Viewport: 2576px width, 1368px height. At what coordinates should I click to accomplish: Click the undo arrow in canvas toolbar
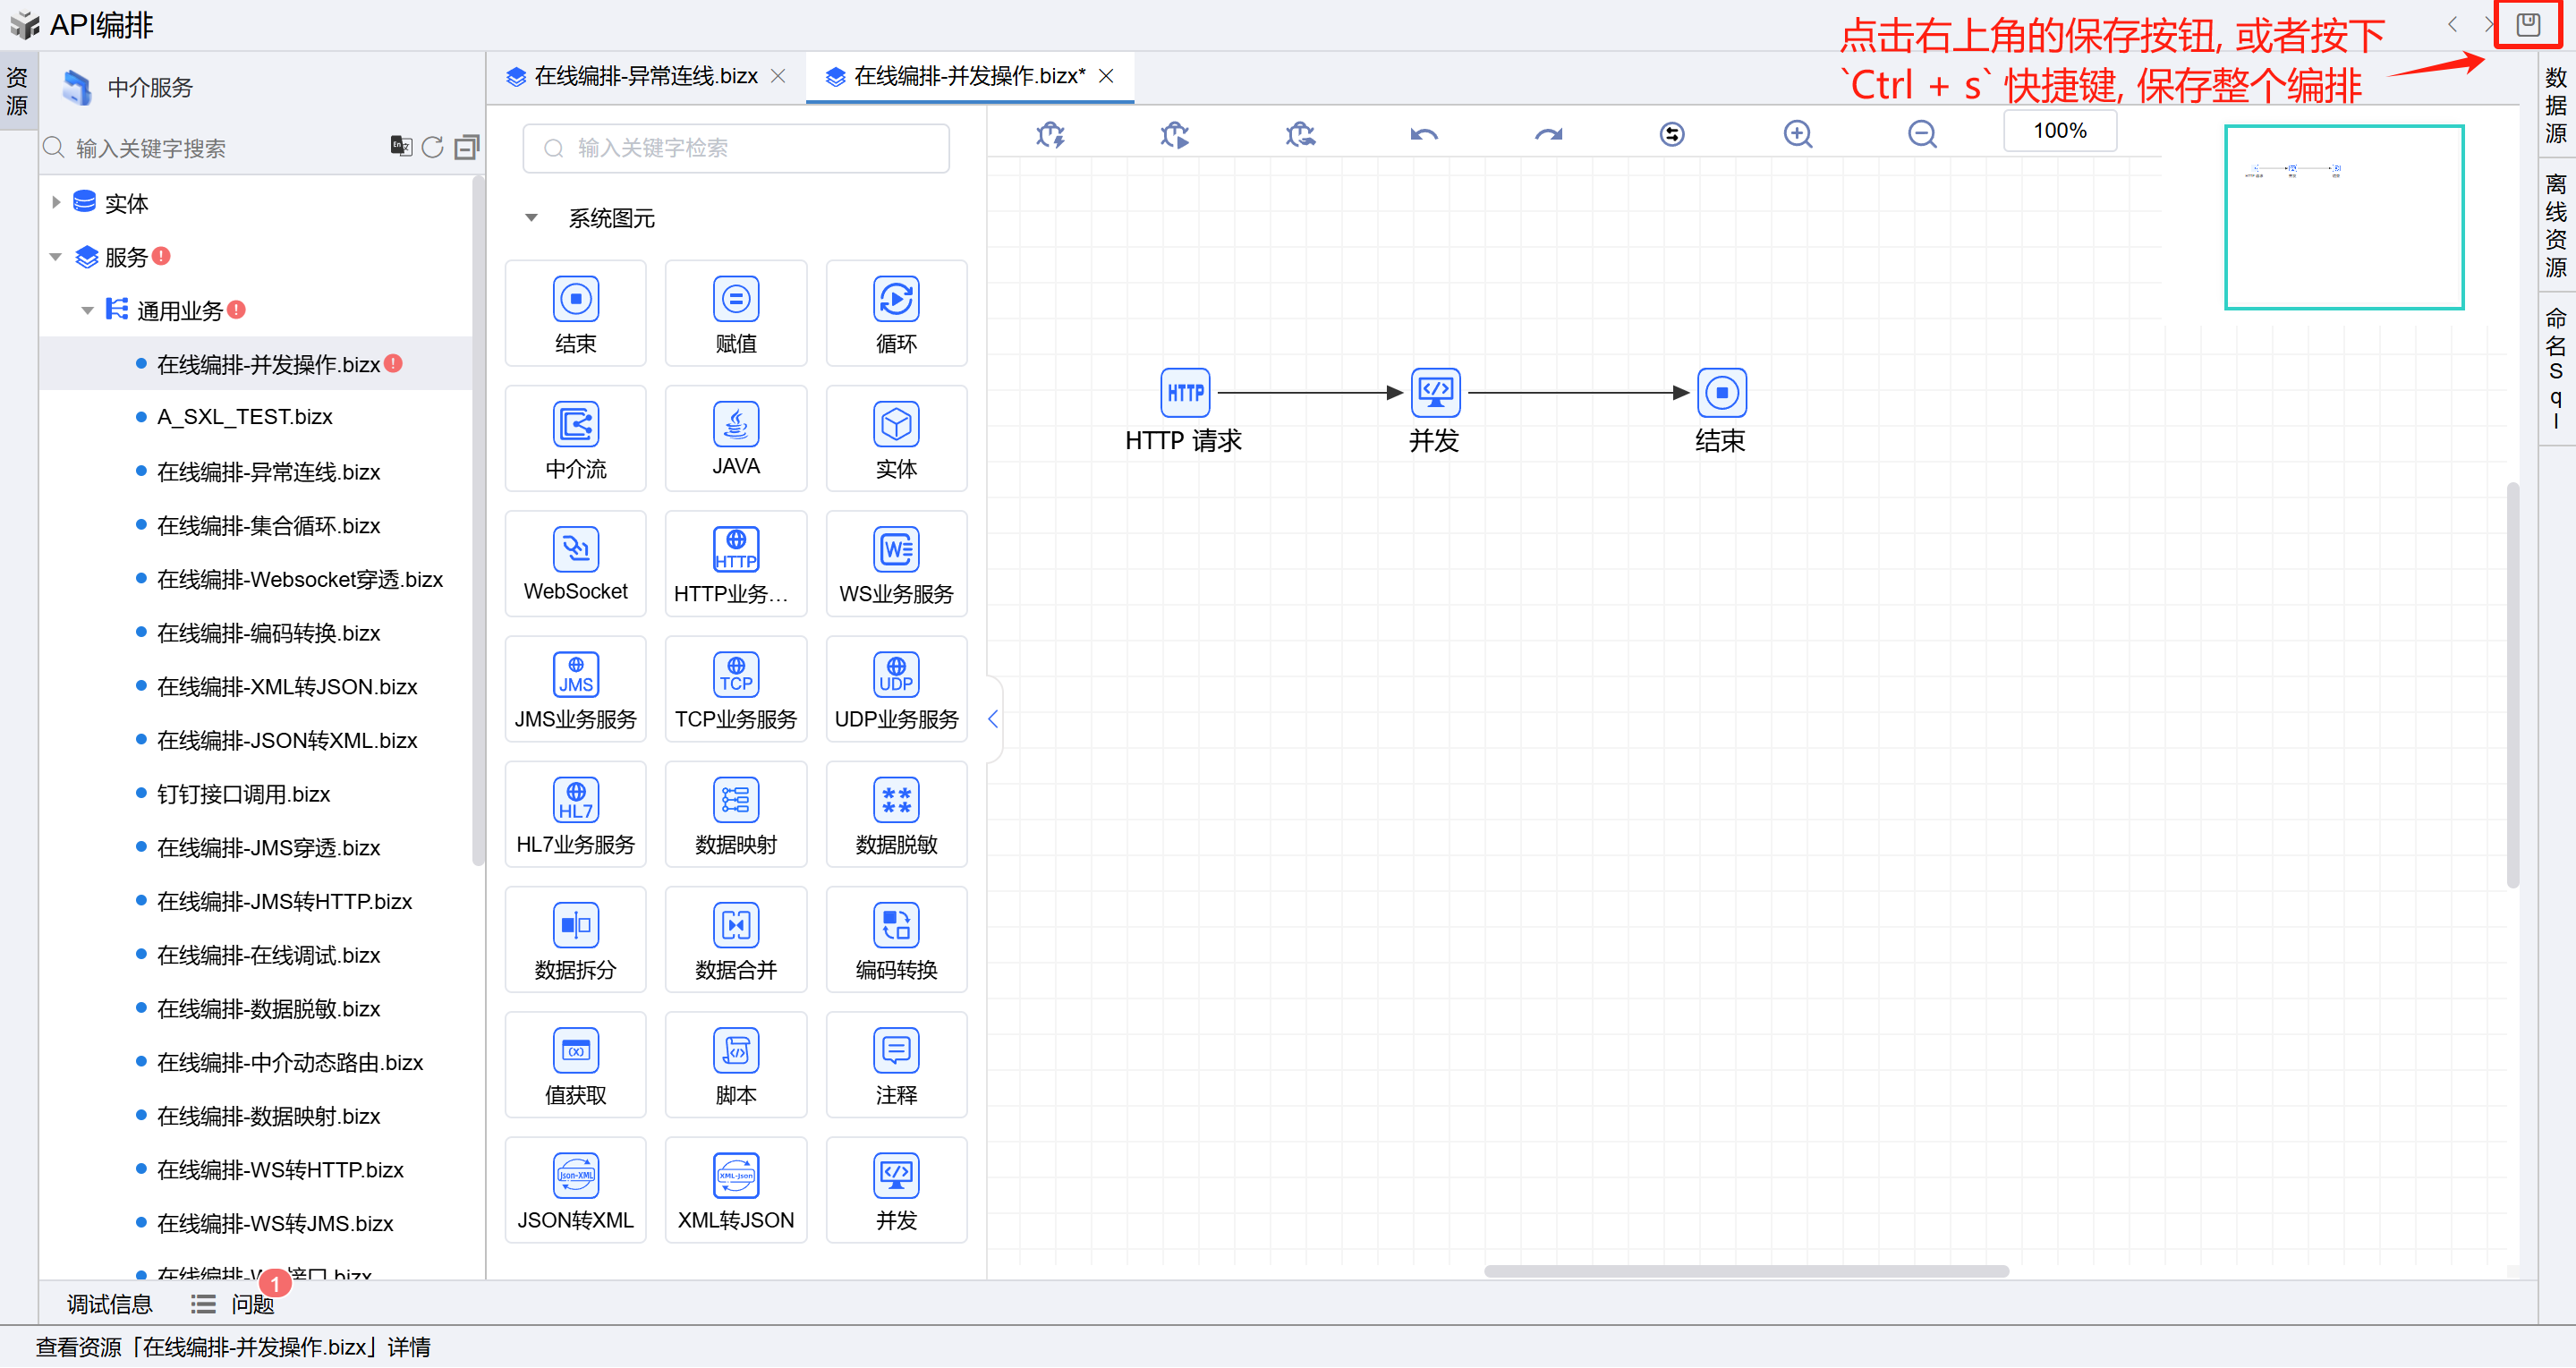pos(1423,134)
